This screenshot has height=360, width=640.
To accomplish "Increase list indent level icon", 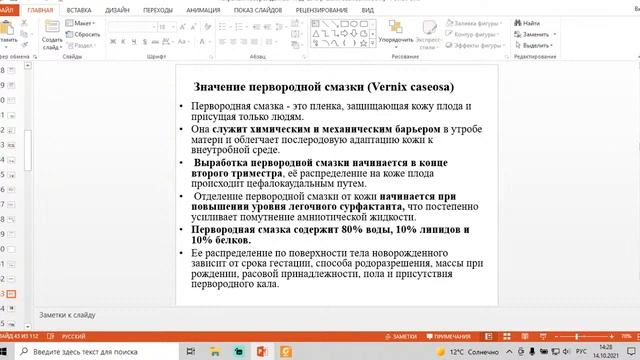I will point(267,27).
